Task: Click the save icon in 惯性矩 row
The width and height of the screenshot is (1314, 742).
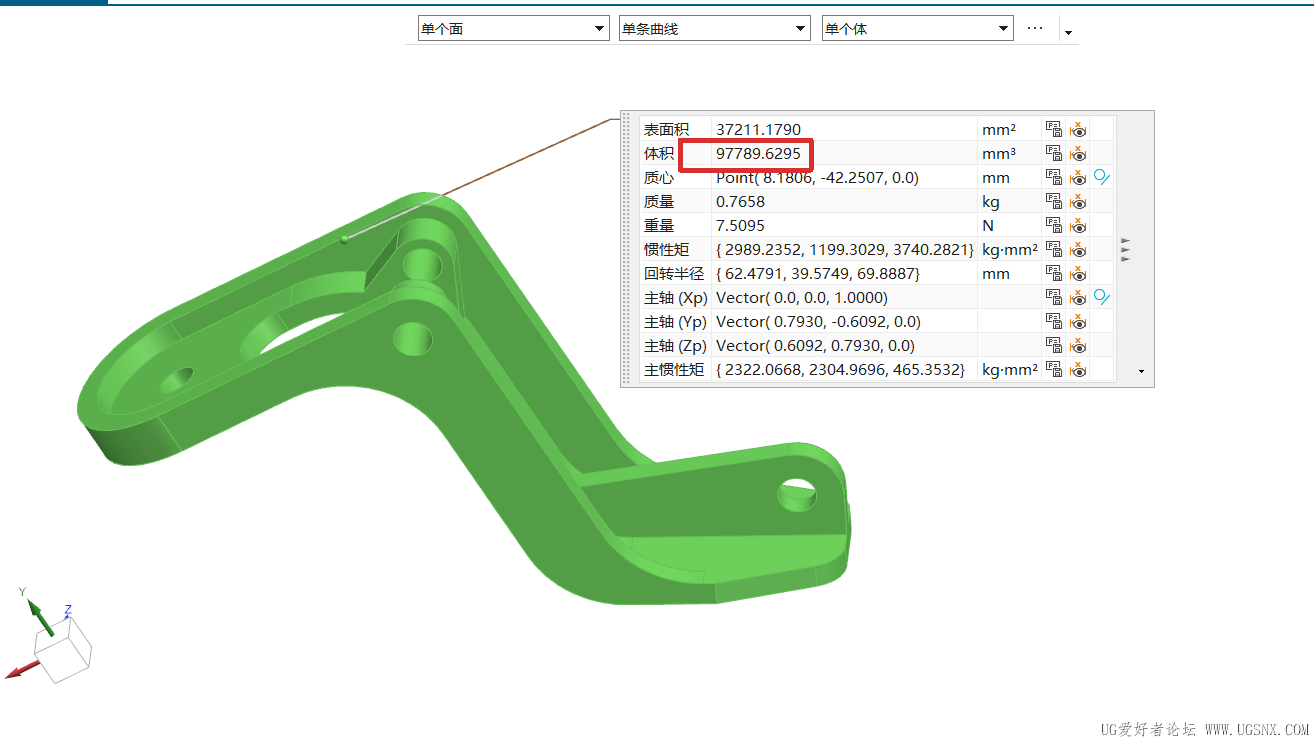Action: coord(1054,249)
